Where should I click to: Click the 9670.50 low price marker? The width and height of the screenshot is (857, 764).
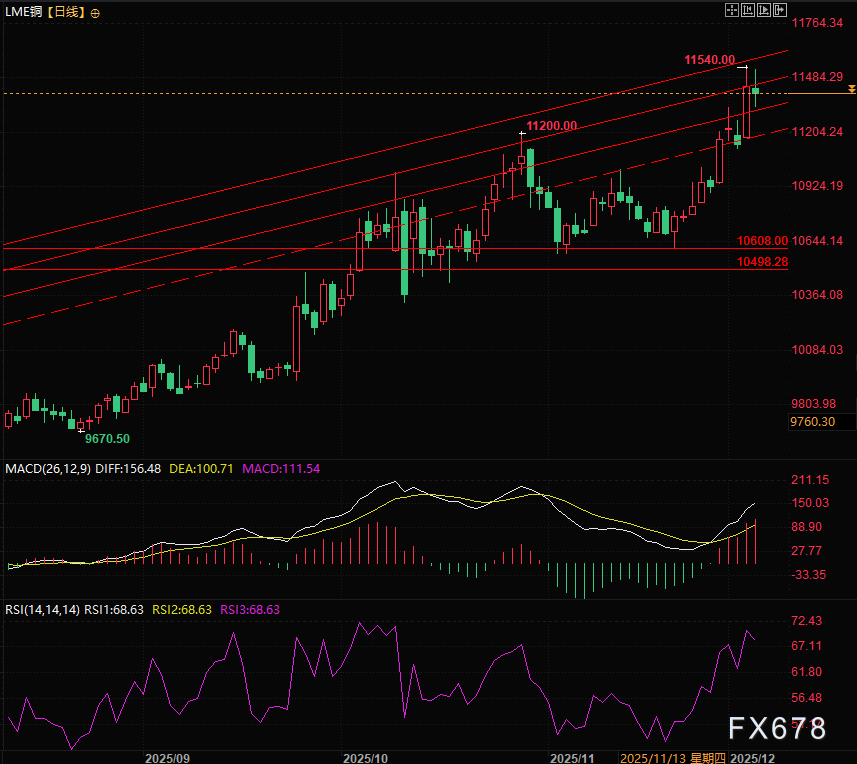[x=107, y=438]
